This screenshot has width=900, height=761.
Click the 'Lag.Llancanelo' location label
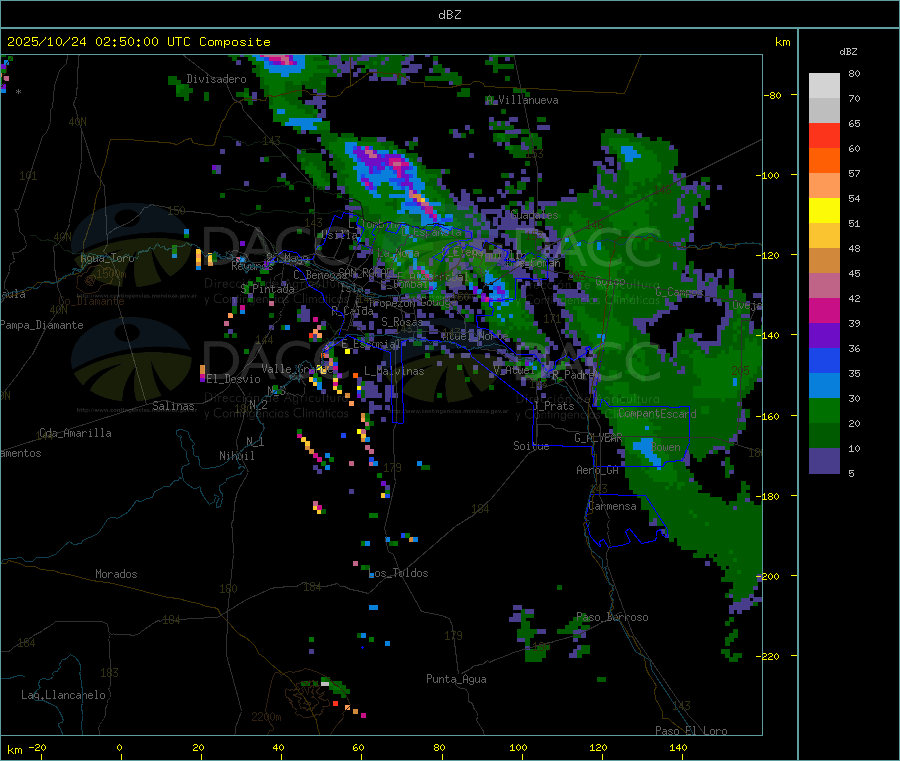(x=64, y=695)
